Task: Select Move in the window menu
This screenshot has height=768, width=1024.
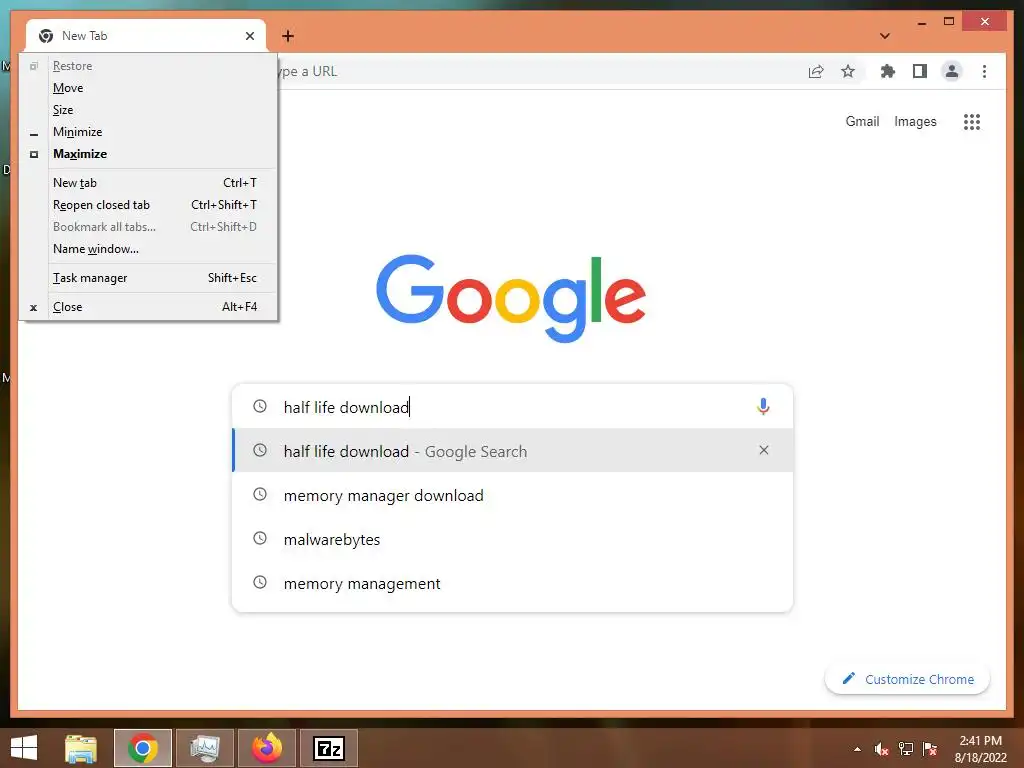Action: pyautogui.click(x=149, y=88)
